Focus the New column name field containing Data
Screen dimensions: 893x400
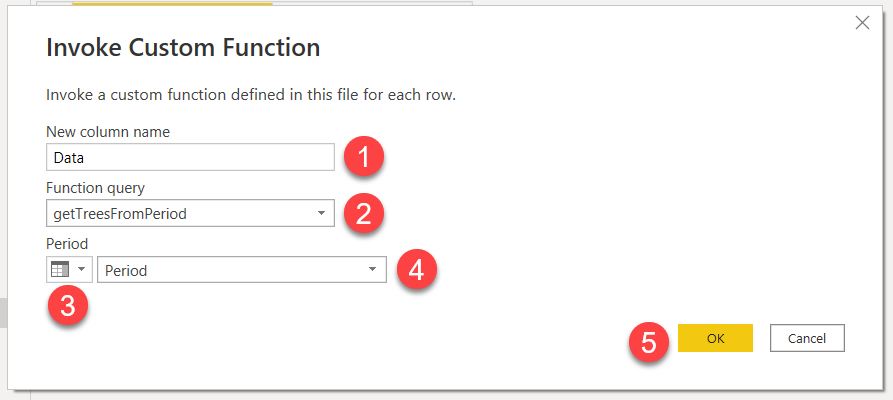tap(190, 157)
